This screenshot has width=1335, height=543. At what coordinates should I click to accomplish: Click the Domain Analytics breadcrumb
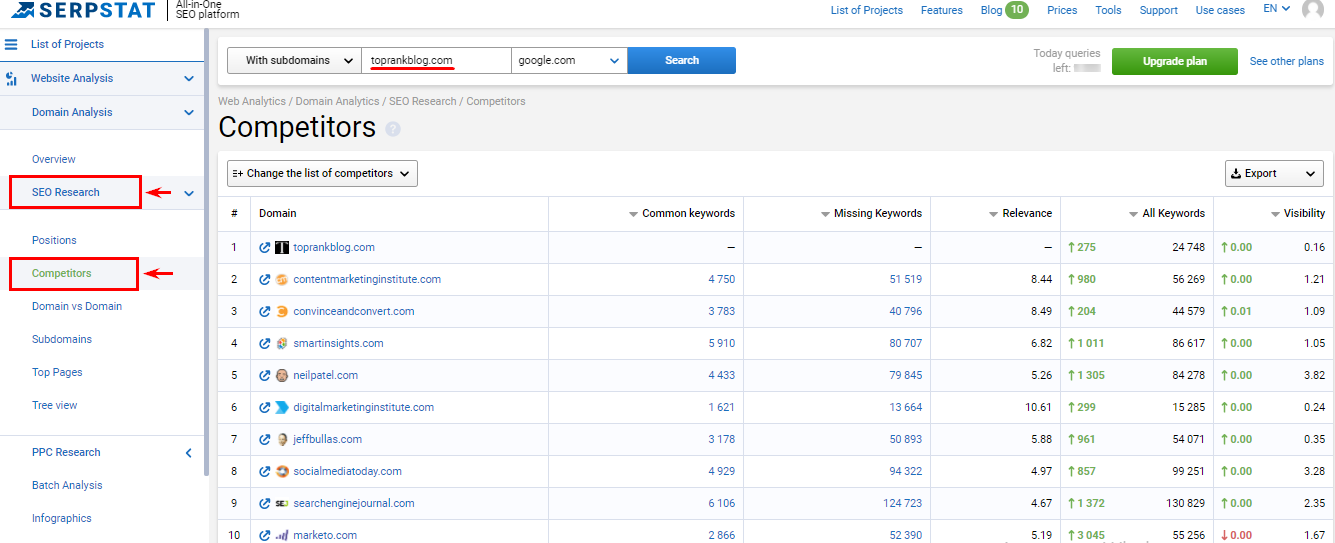click(338, 101)
